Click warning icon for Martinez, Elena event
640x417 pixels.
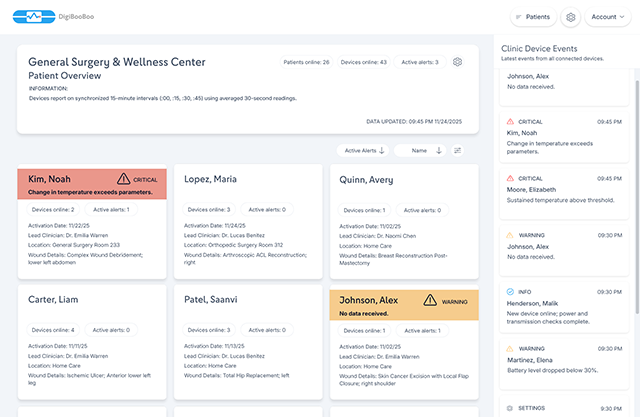510,348
